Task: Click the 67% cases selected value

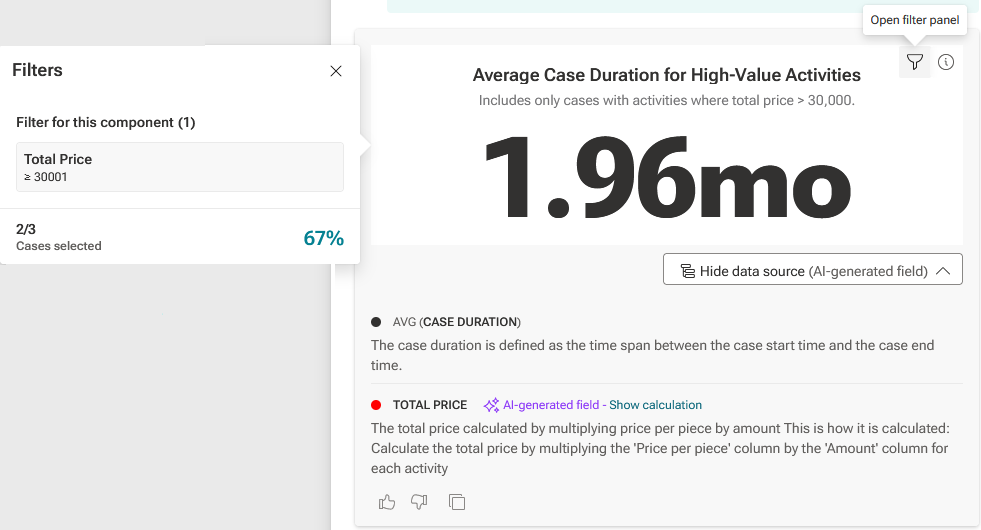Action: (323, 238)
